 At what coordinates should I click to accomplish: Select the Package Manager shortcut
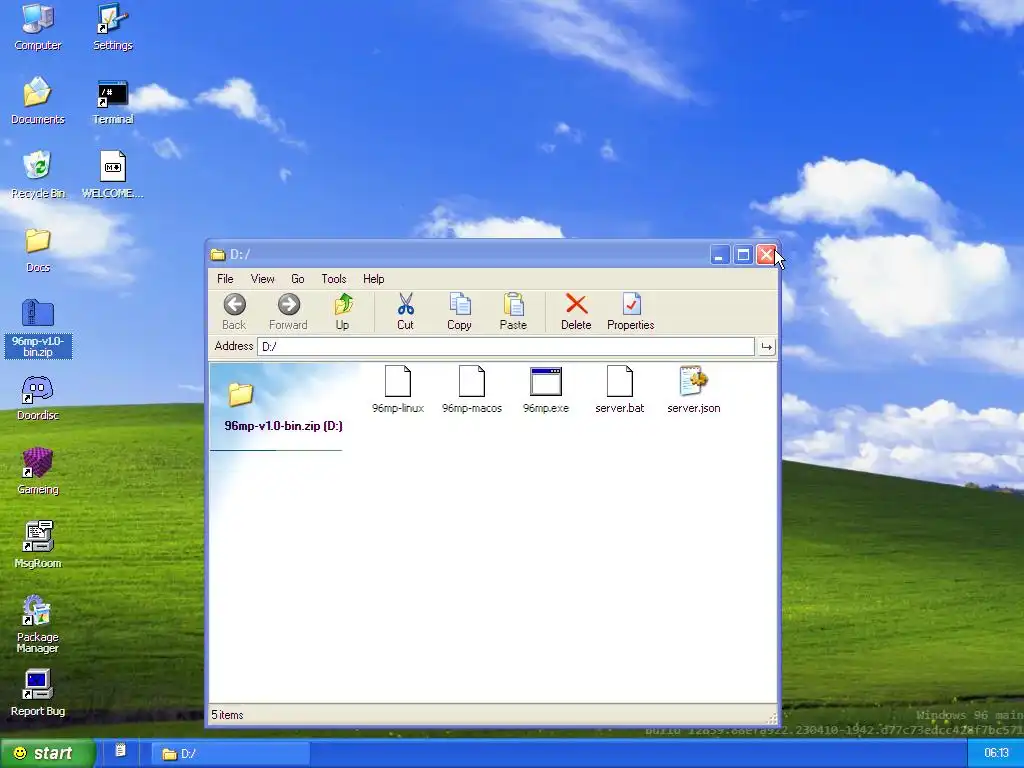tap(38, 624)
